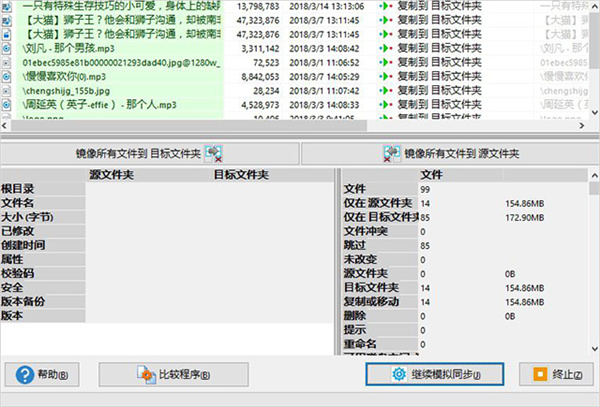600x407 pixels.
Task: Click the 源文件夹 column header in details panel
Action: (x=111, y=175)
